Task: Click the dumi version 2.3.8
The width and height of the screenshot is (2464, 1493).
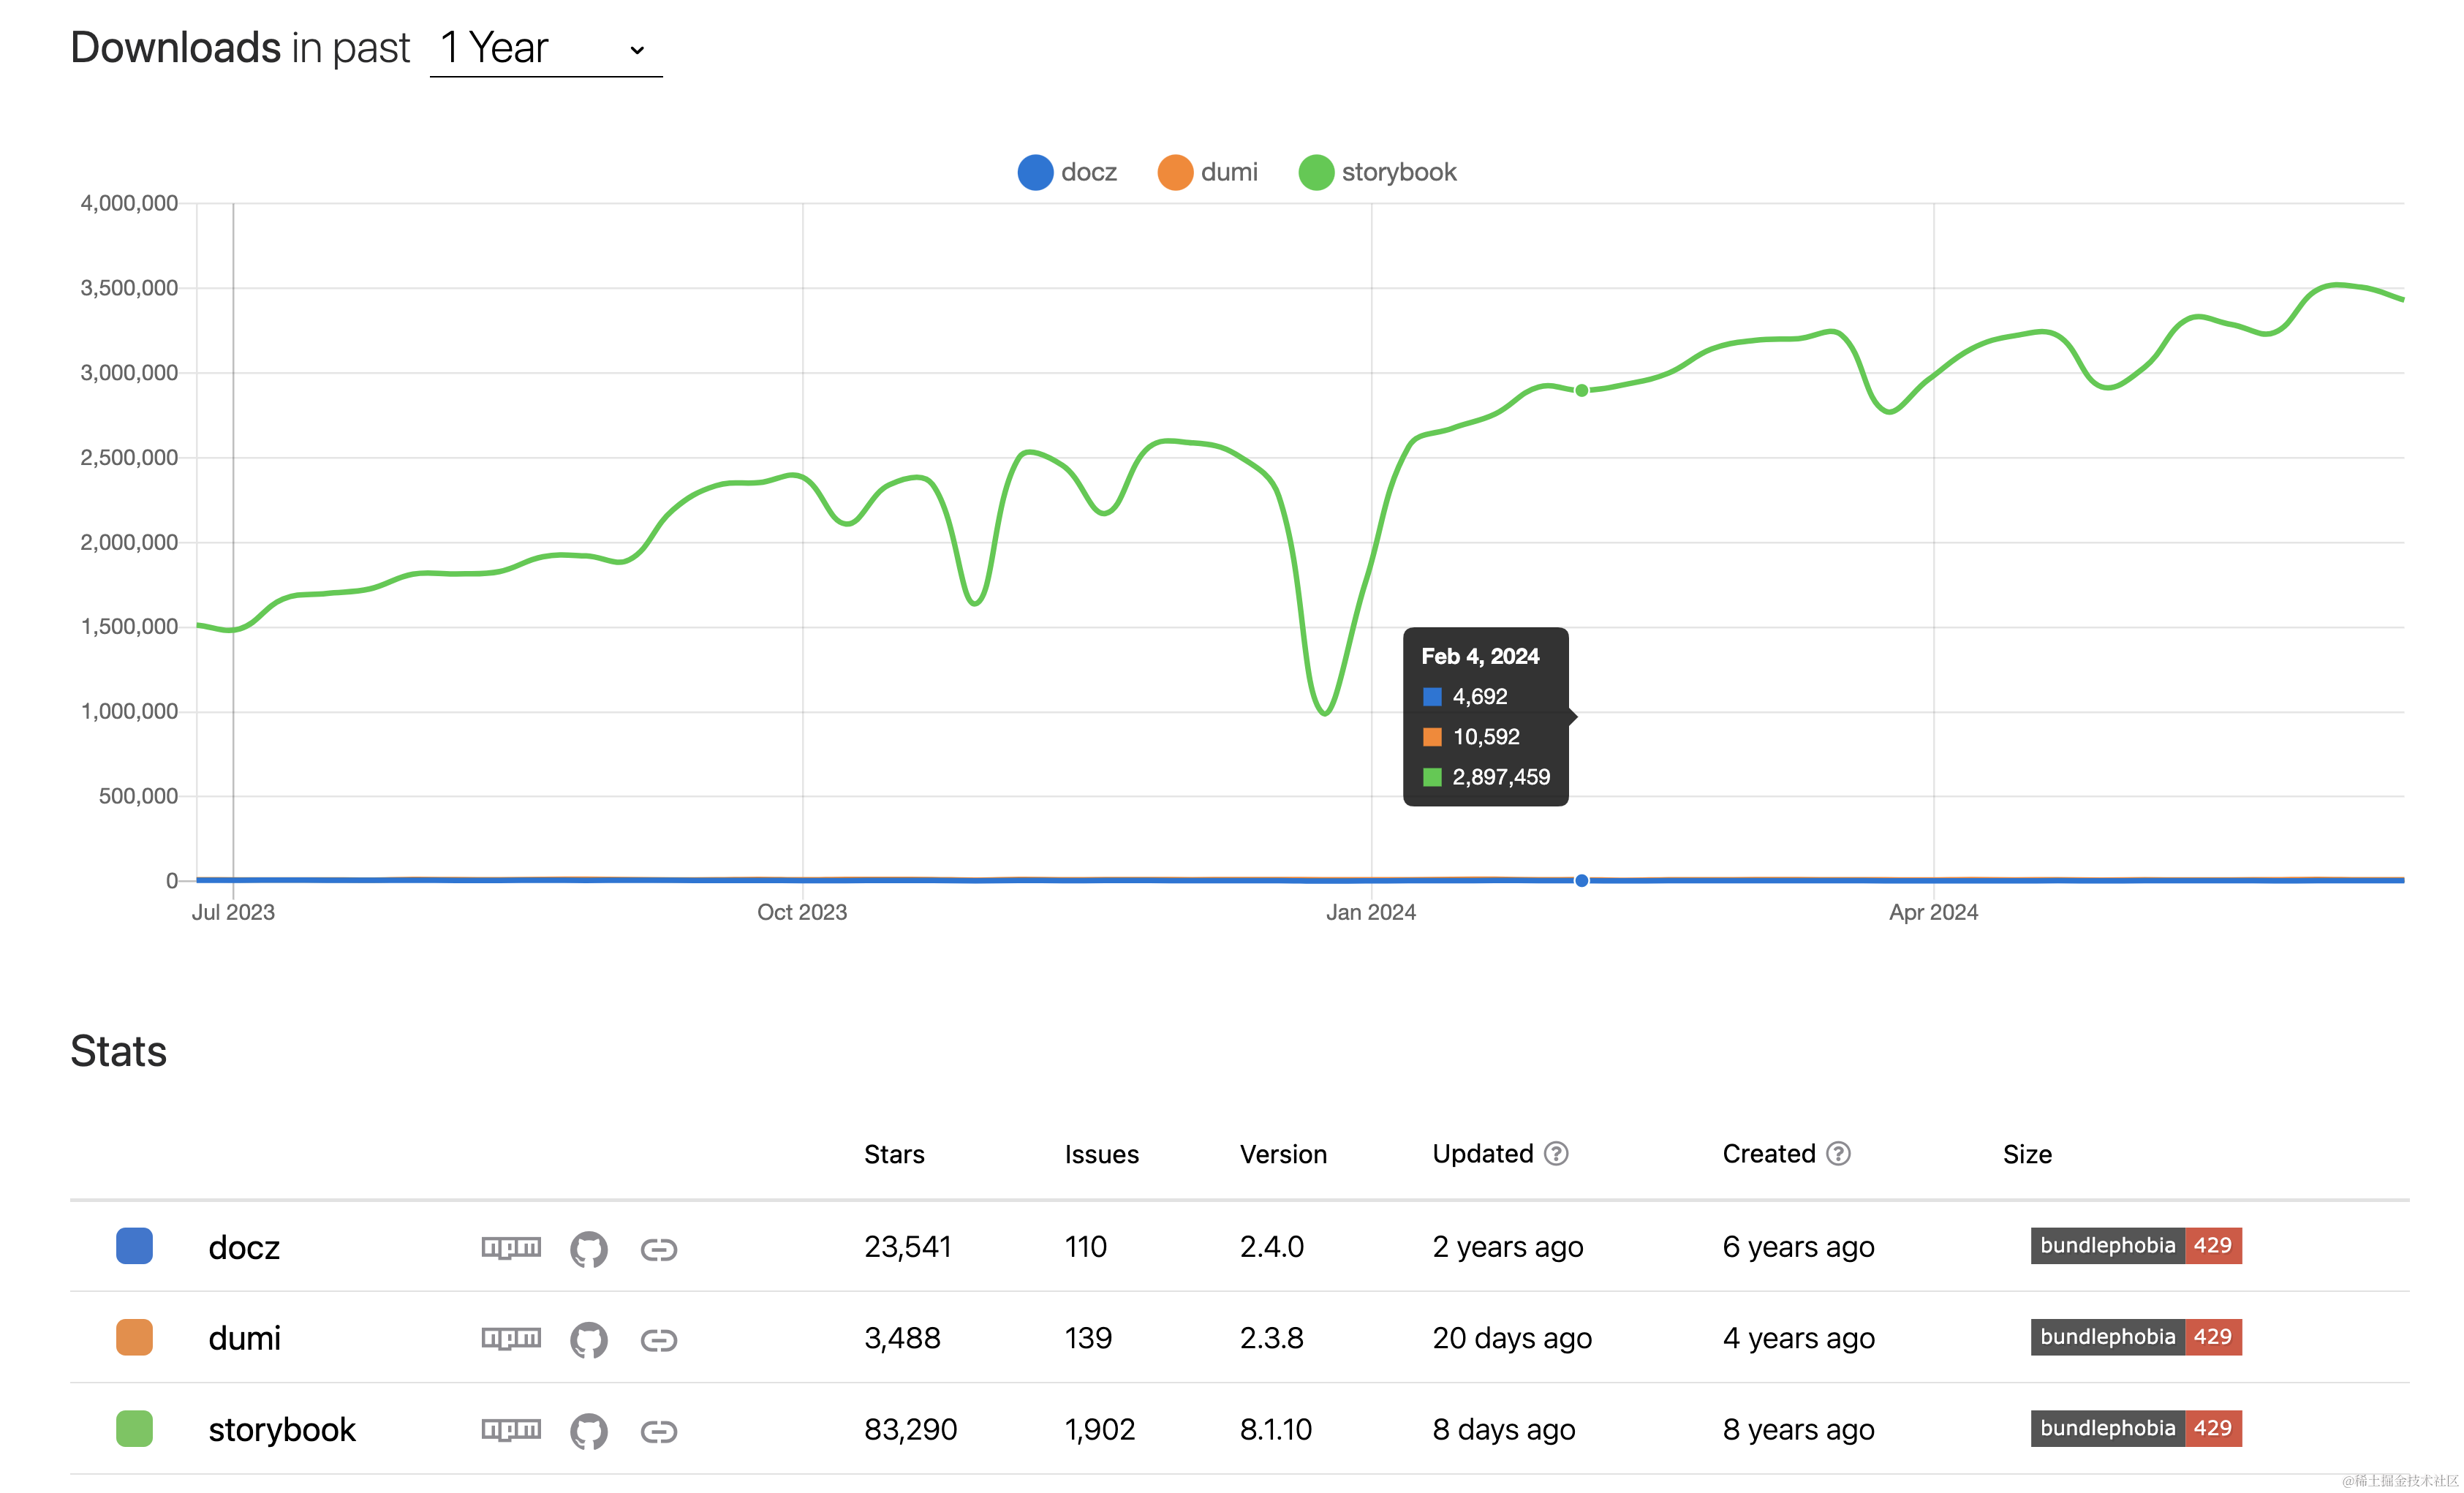Action: (x=1272, y=1338)
